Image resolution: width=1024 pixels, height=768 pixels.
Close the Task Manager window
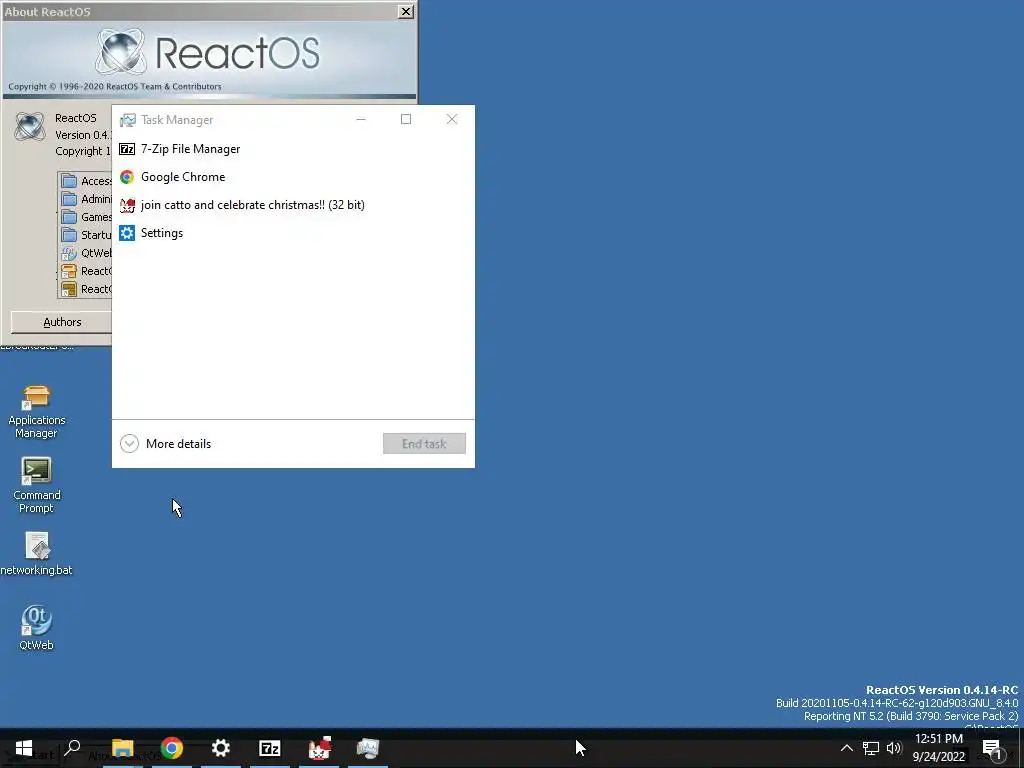coord(452,120)
